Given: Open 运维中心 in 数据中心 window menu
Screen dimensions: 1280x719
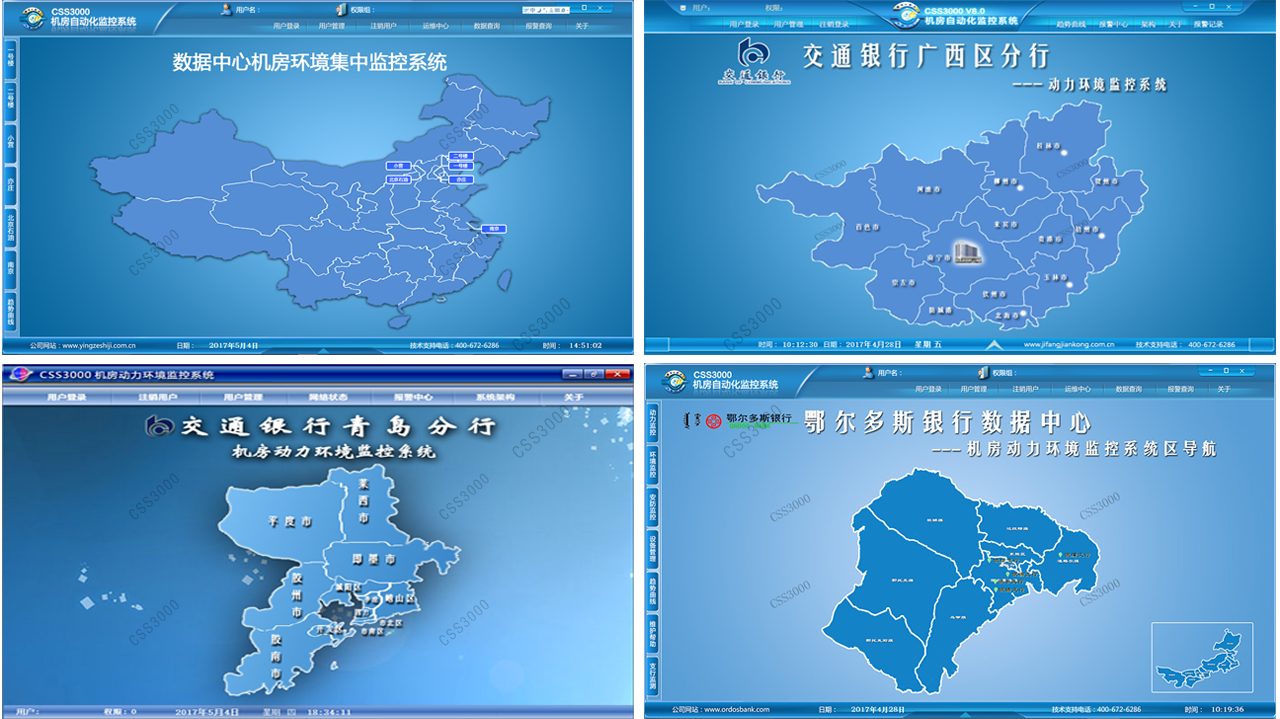Looking at the screenshot, I should click(x=434, y=26).
